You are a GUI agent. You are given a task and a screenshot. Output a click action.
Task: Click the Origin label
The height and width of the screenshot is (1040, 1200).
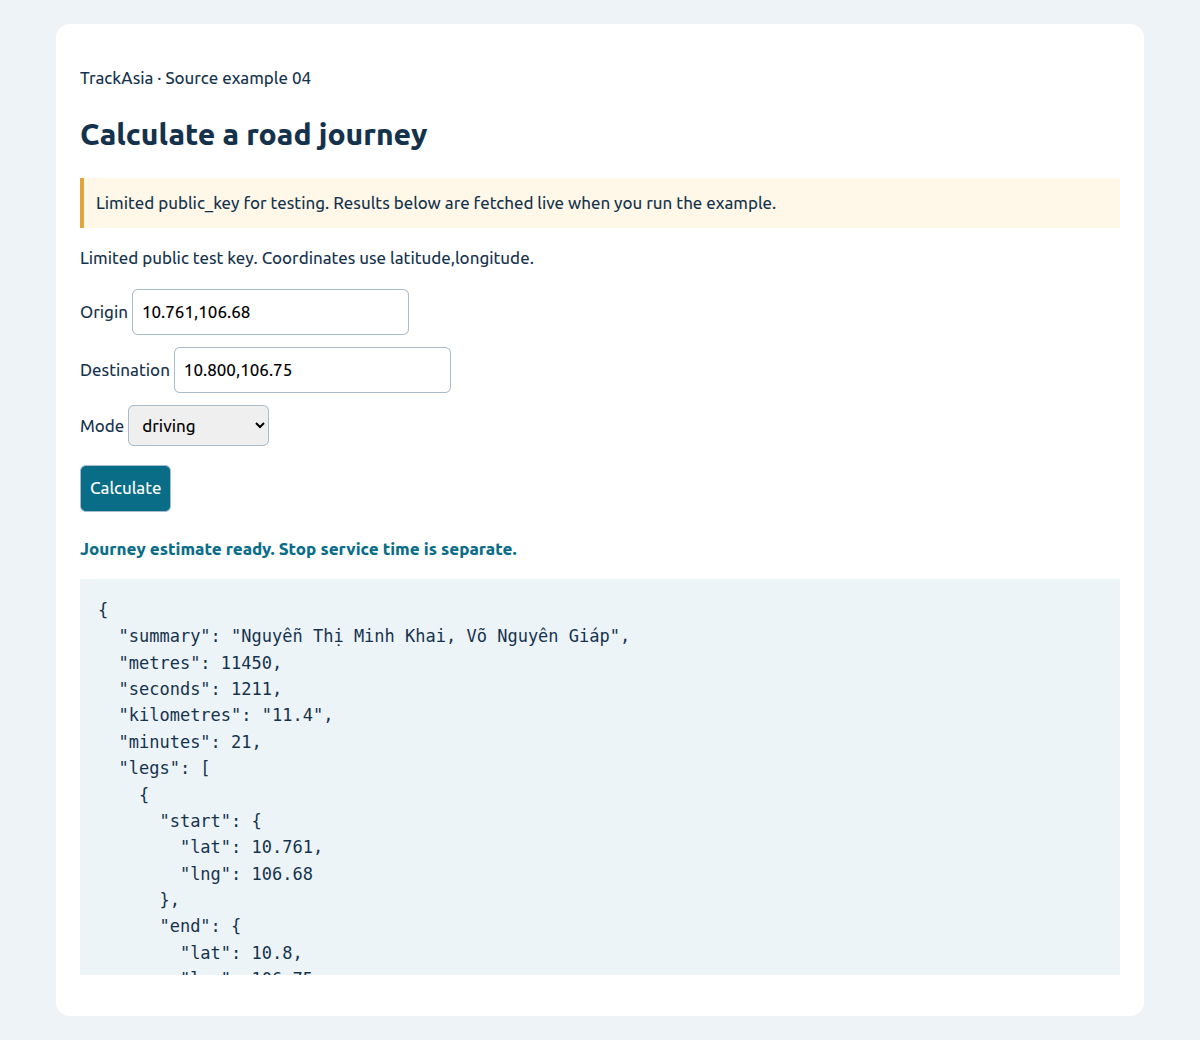[104, 312]
